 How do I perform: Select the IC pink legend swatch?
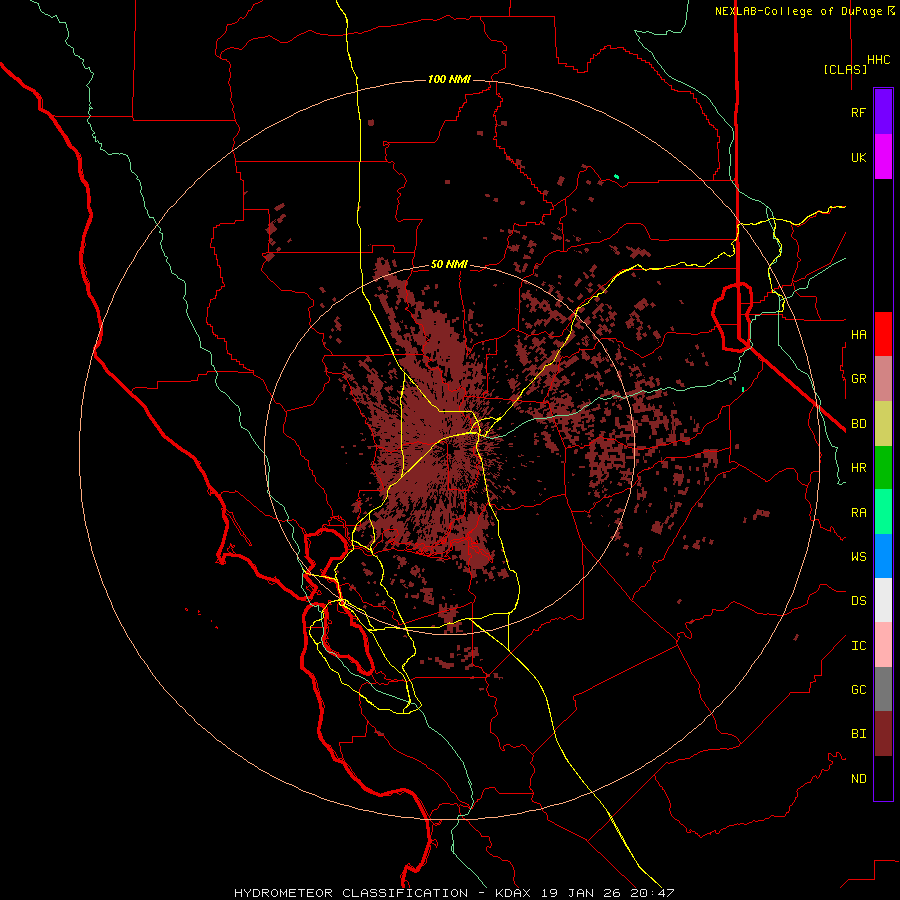coord(883,645)
